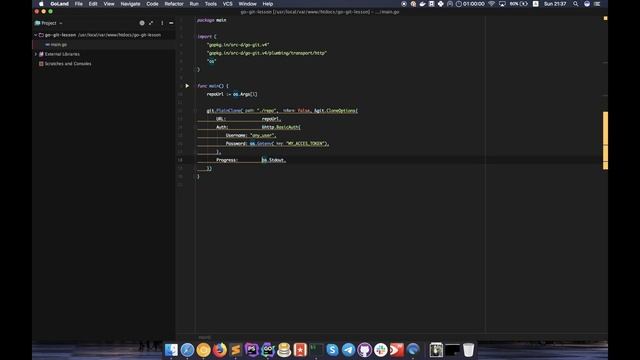Click &git.CloneOptions text
Viewport: 640px width, 360px height.
[x=336, y=111]
